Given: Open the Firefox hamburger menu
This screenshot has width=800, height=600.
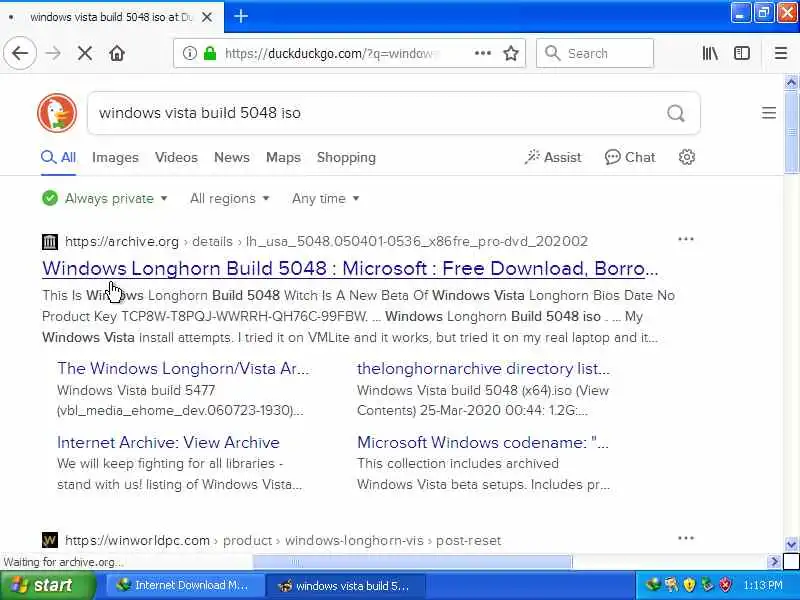Looking at the screenshot, I should (781, 53).
